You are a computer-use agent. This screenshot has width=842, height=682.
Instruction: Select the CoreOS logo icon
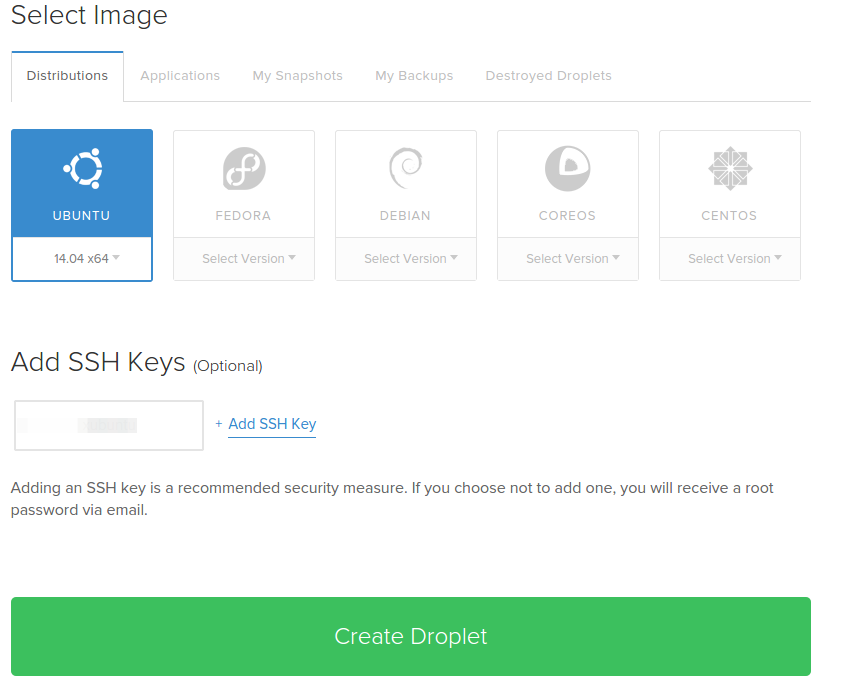[568, 169]
